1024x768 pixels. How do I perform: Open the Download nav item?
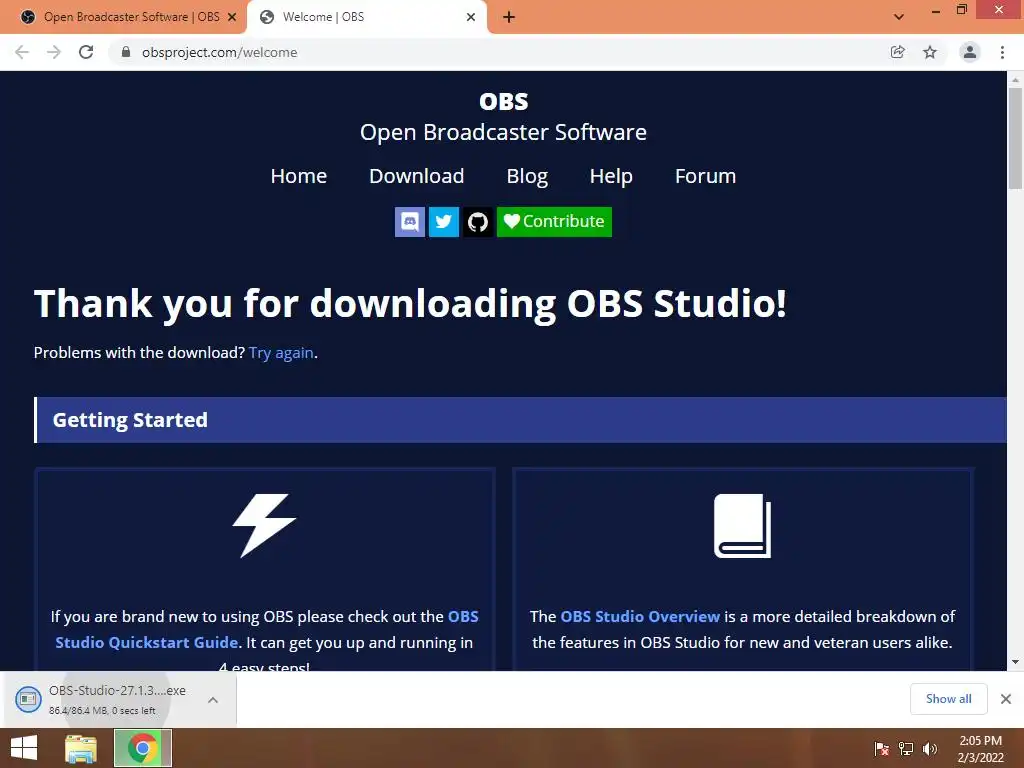[x=417, y=176]
